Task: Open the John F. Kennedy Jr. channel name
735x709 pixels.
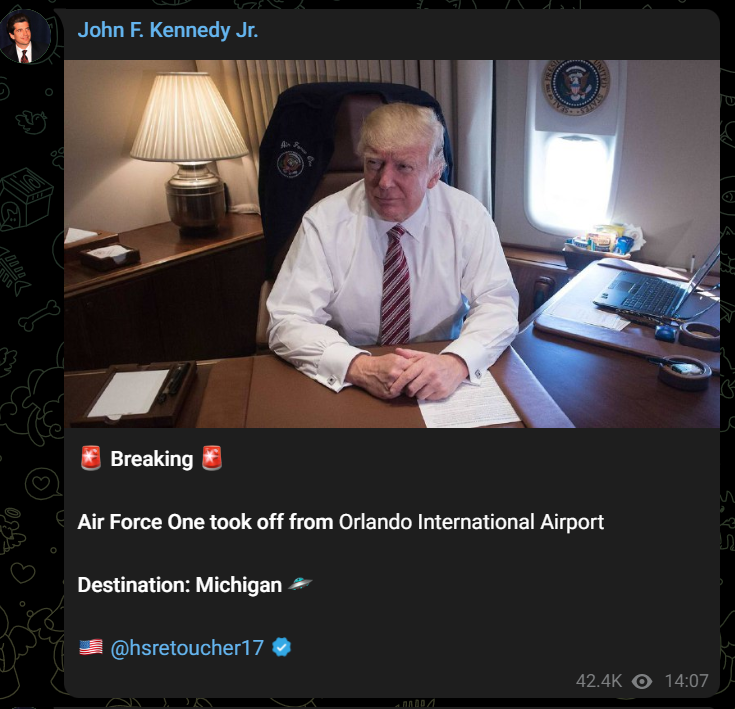Action: 168,30
